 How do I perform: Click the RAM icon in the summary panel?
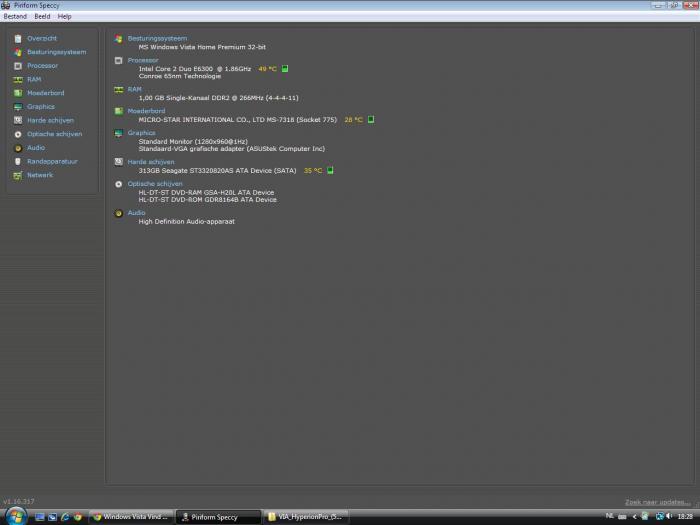[118, 90]
